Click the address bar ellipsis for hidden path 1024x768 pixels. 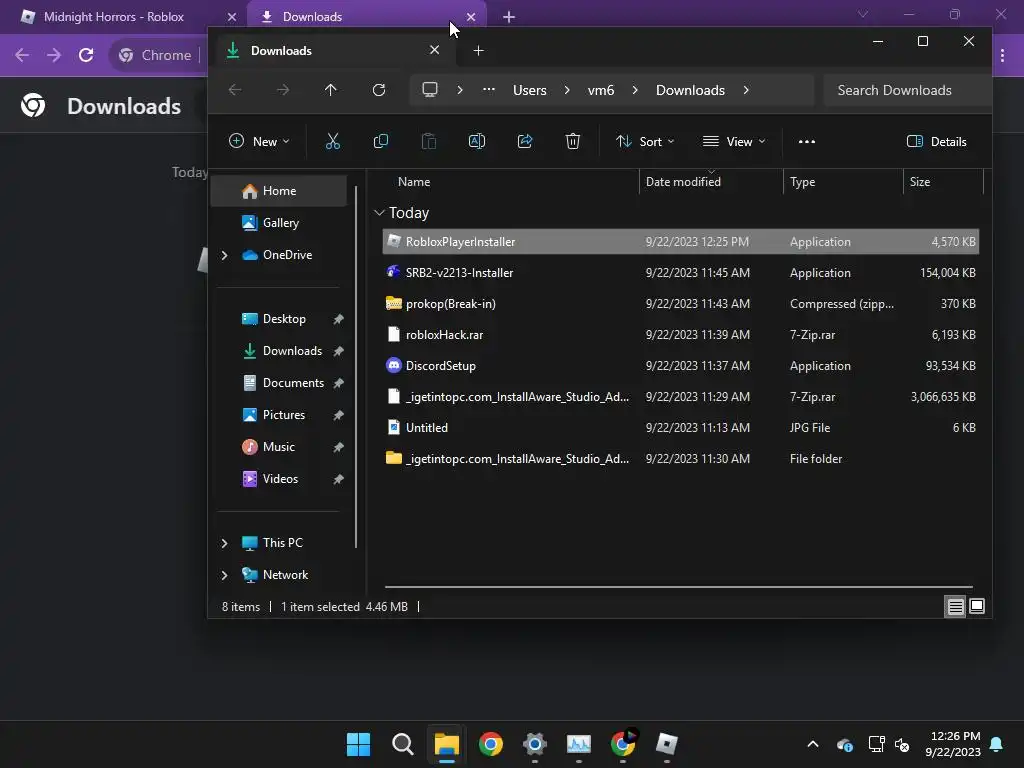[488, 90]
